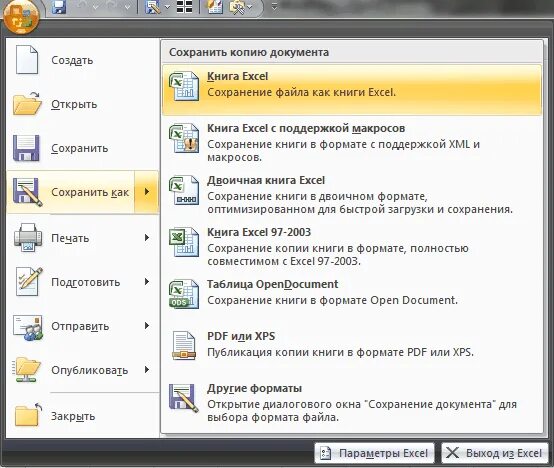Image resolution: width=554 pixels, height=468 pixels.
Task: Click the description Сохранение файла как книги Excel.
Action: point(301,93)
